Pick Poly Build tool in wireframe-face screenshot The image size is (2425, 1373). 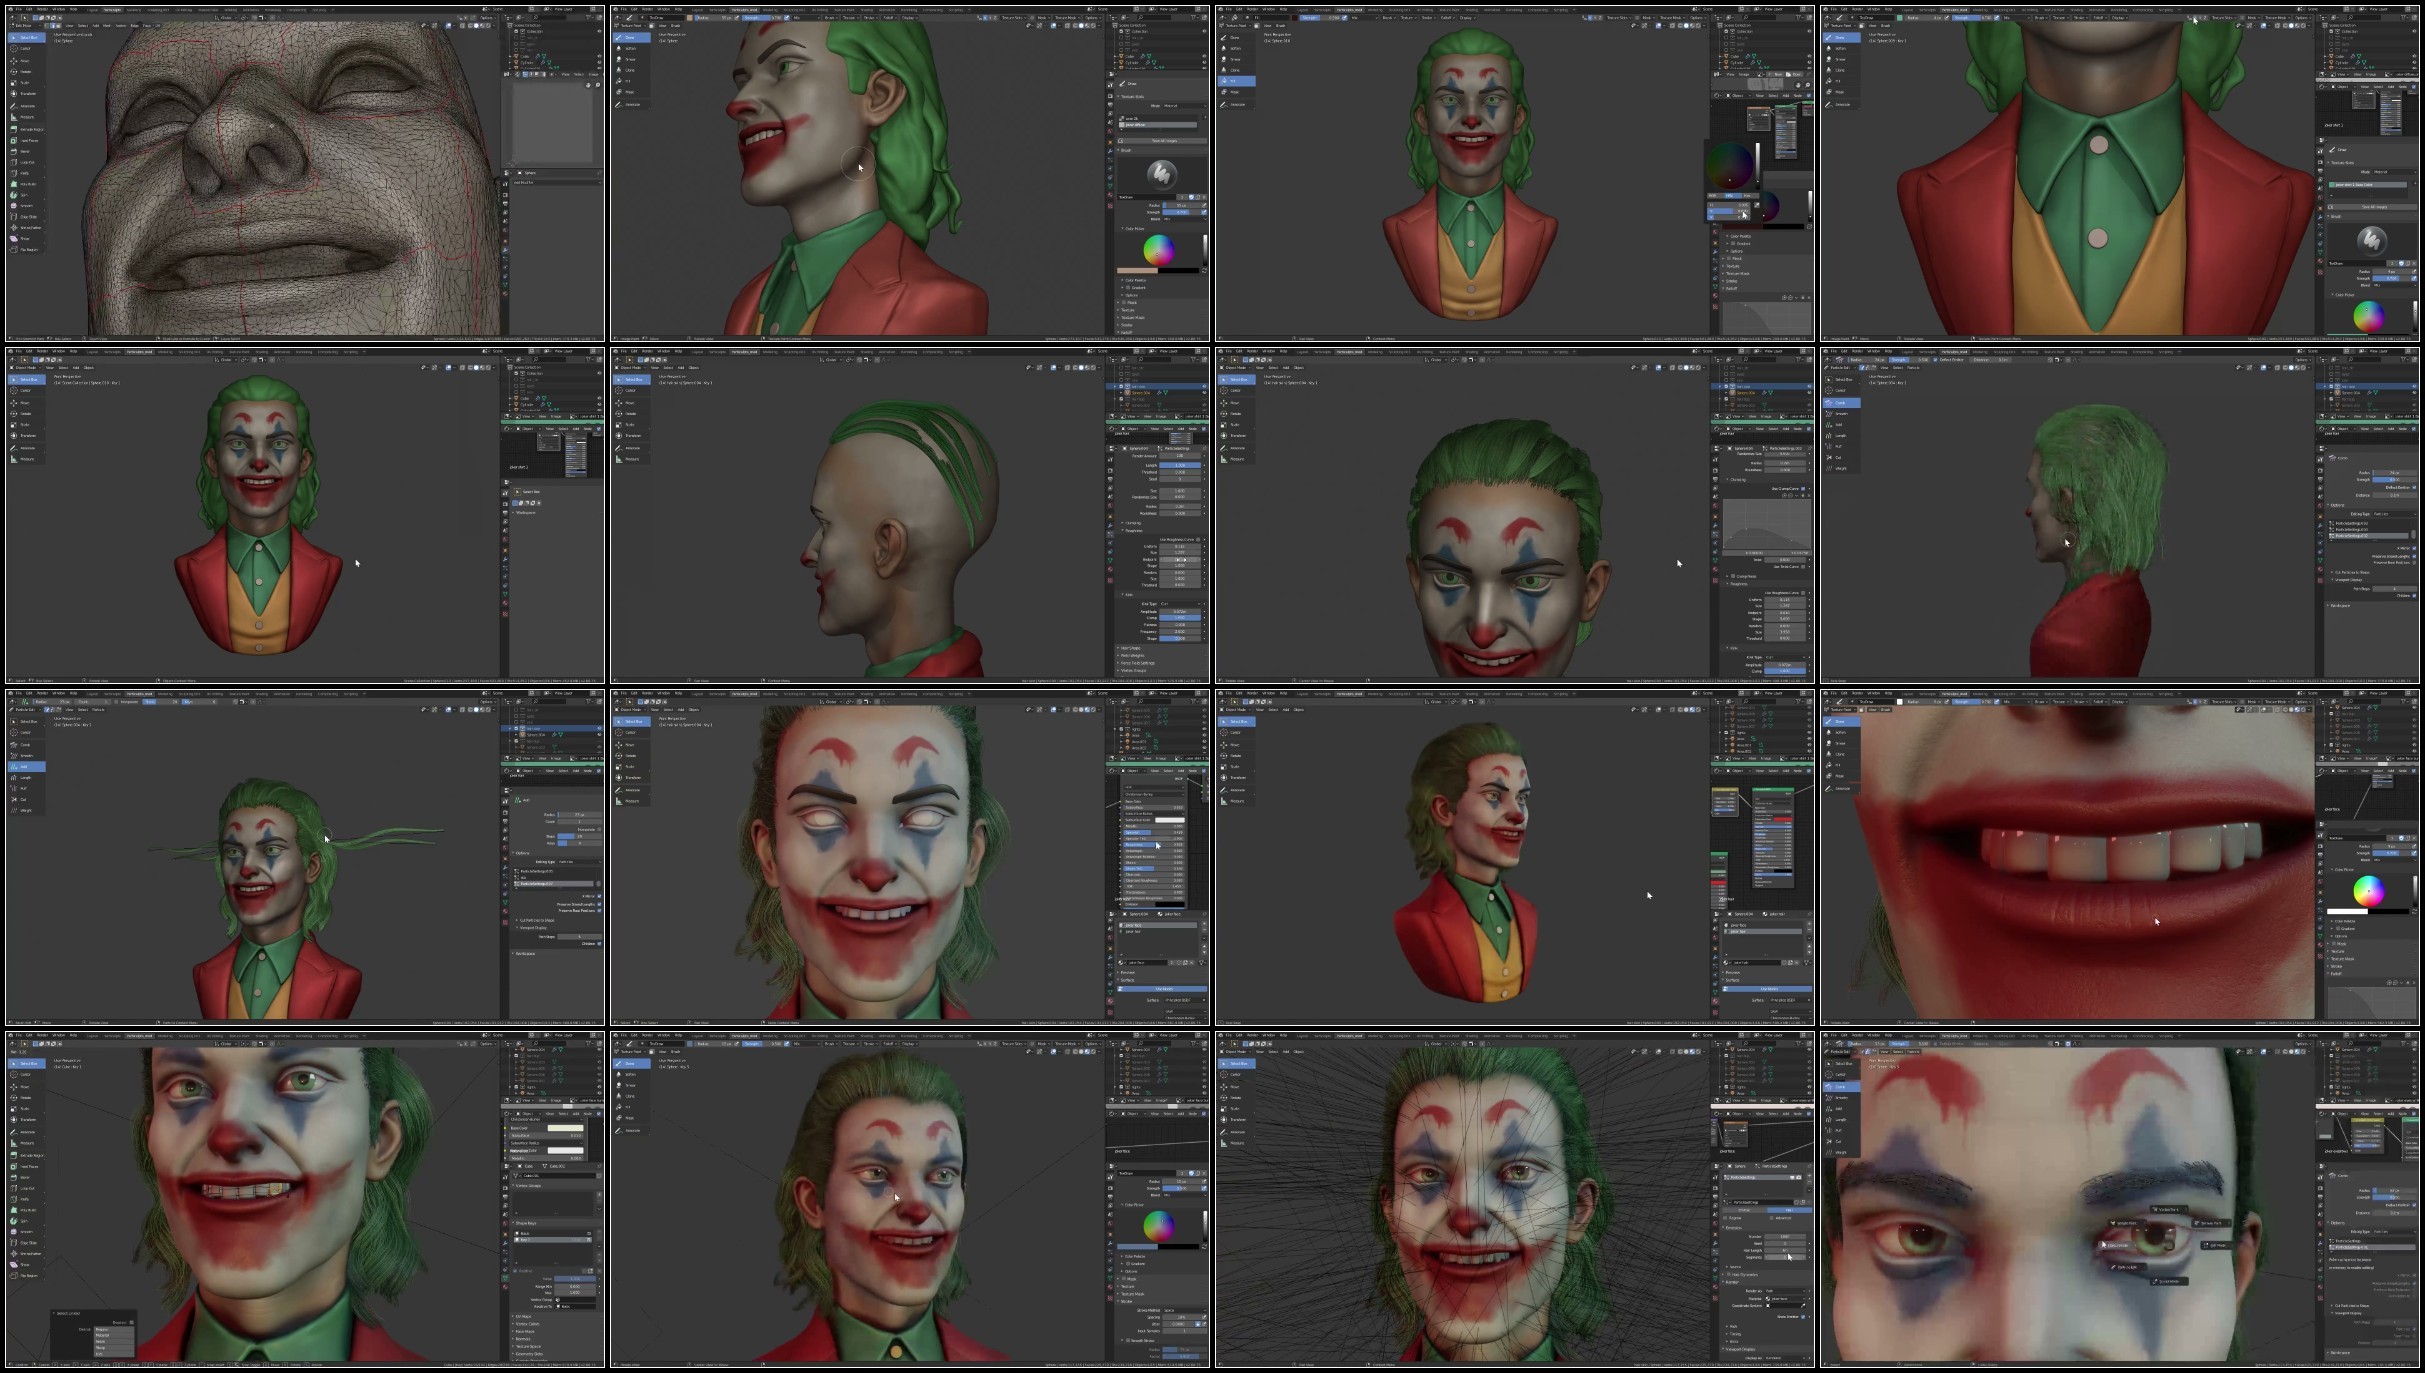pos(26,184)
